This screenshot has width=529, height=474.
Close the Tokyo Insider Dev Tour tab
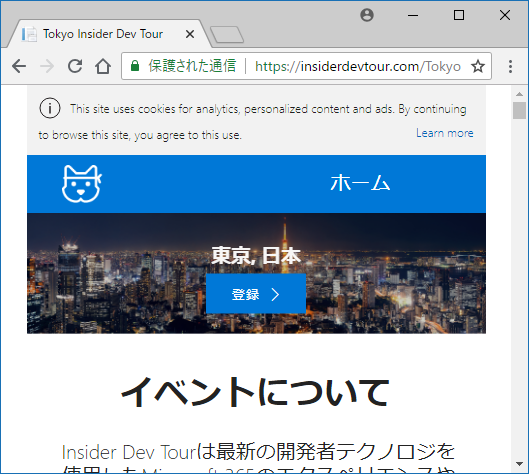[x=190, y=34]
